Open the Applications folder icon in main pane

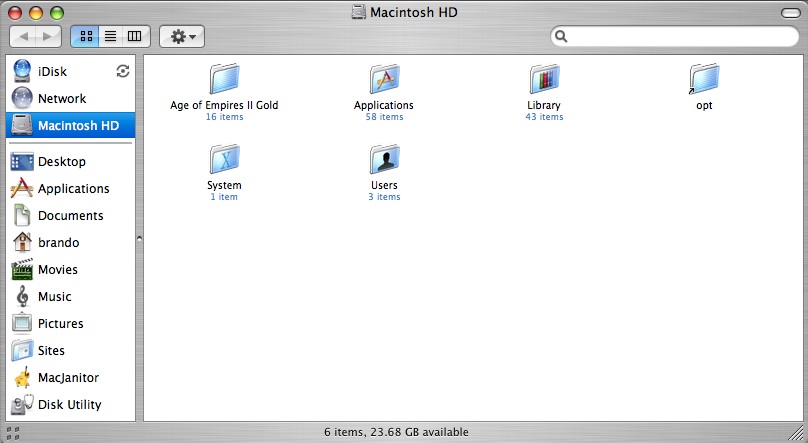point(384,79)
